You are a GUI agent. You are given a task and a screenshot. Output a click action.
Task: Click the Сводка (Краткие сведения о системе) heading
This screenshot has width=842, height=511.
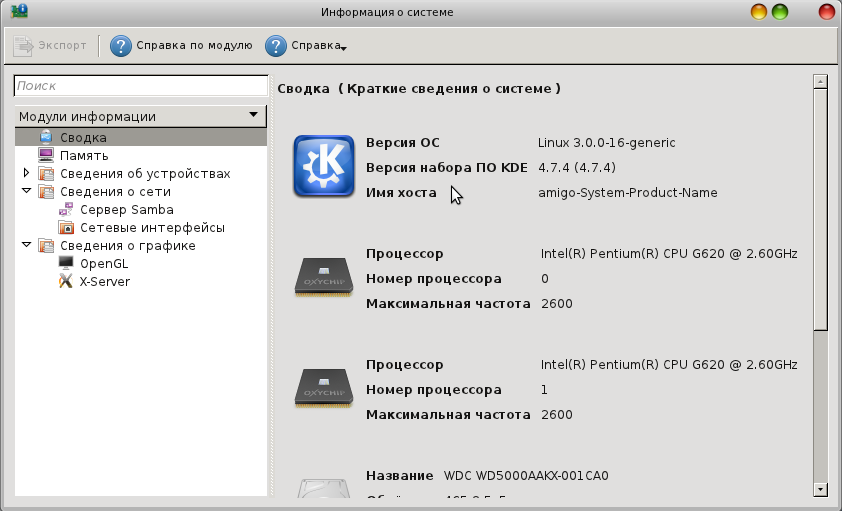pyautogui.click(x=419, y=89)
